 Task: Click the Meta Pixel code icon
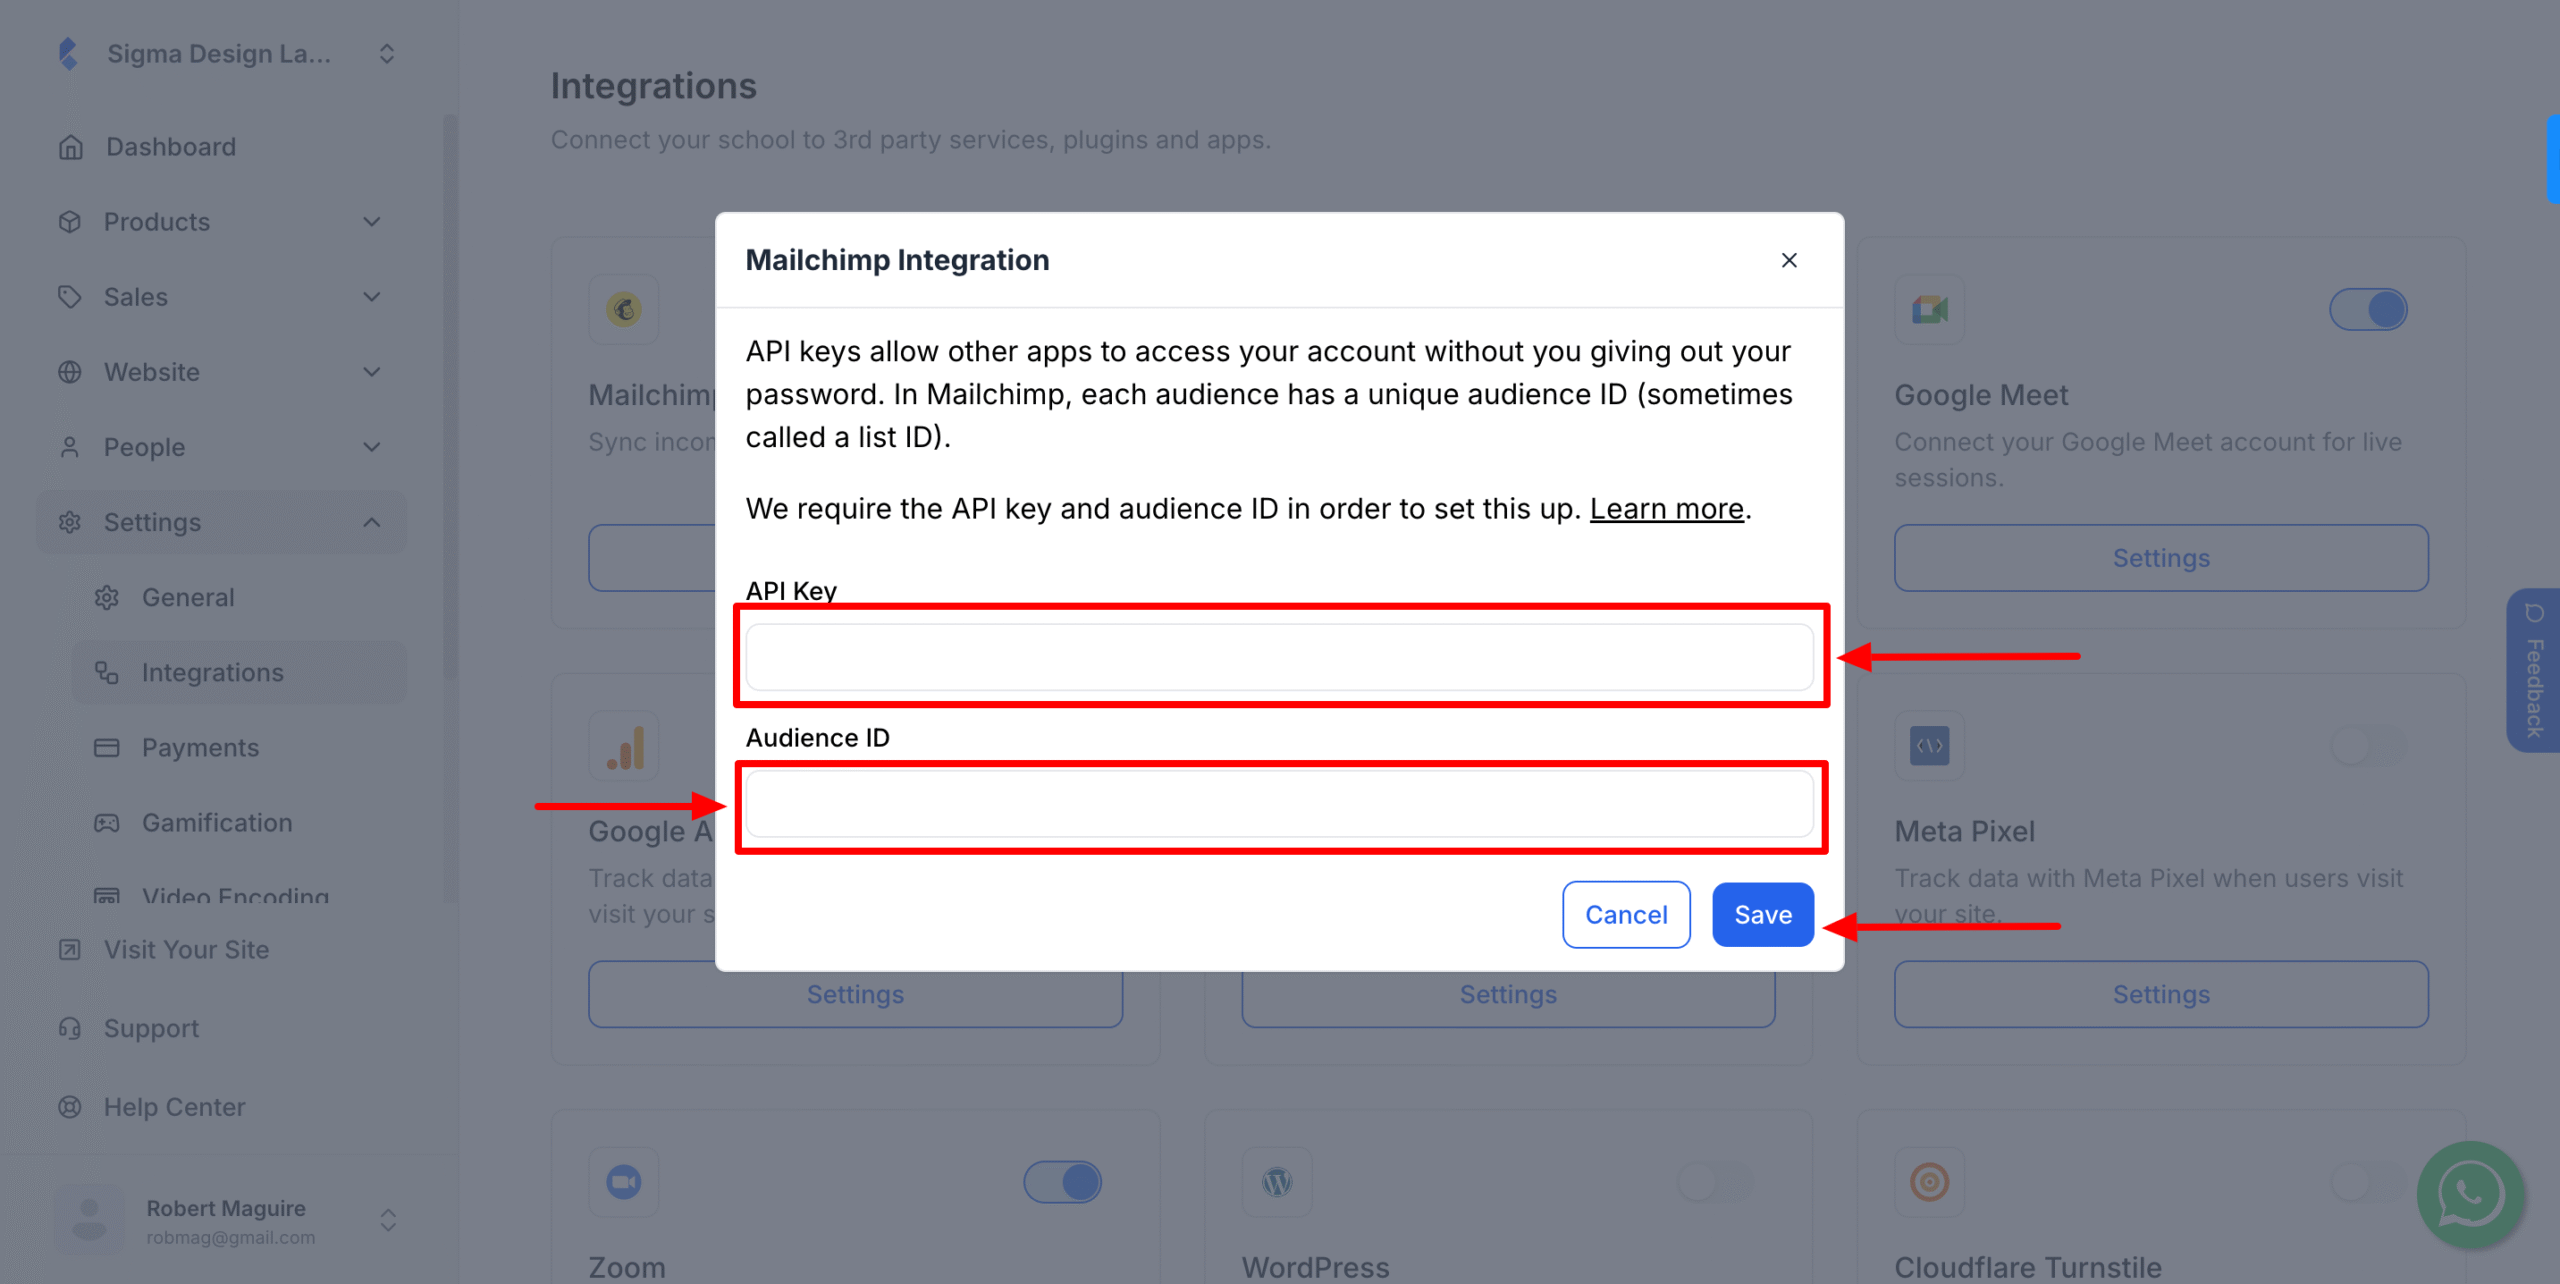pyautogui.click(x=1929, y=746)
